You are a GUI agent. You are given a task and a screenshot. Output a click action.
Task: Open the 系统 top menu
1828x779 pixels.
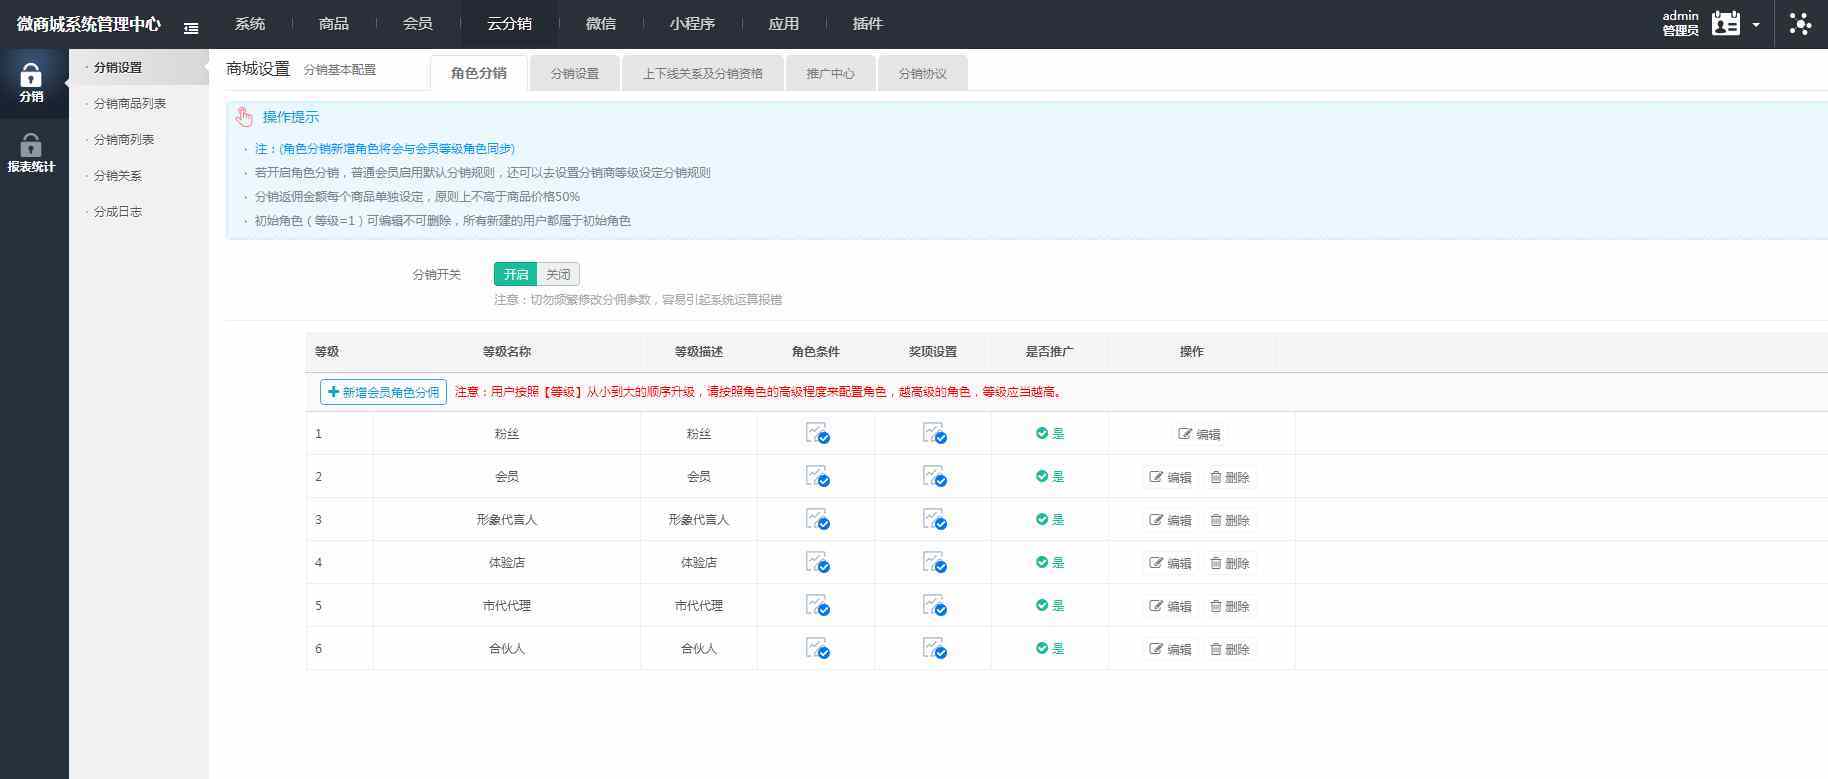point(250,23)
